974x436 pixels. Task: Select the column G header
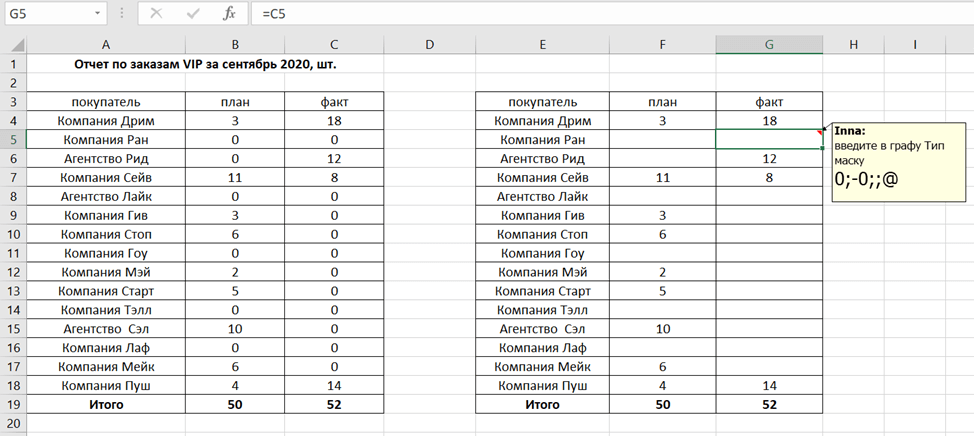click(769, 44)
